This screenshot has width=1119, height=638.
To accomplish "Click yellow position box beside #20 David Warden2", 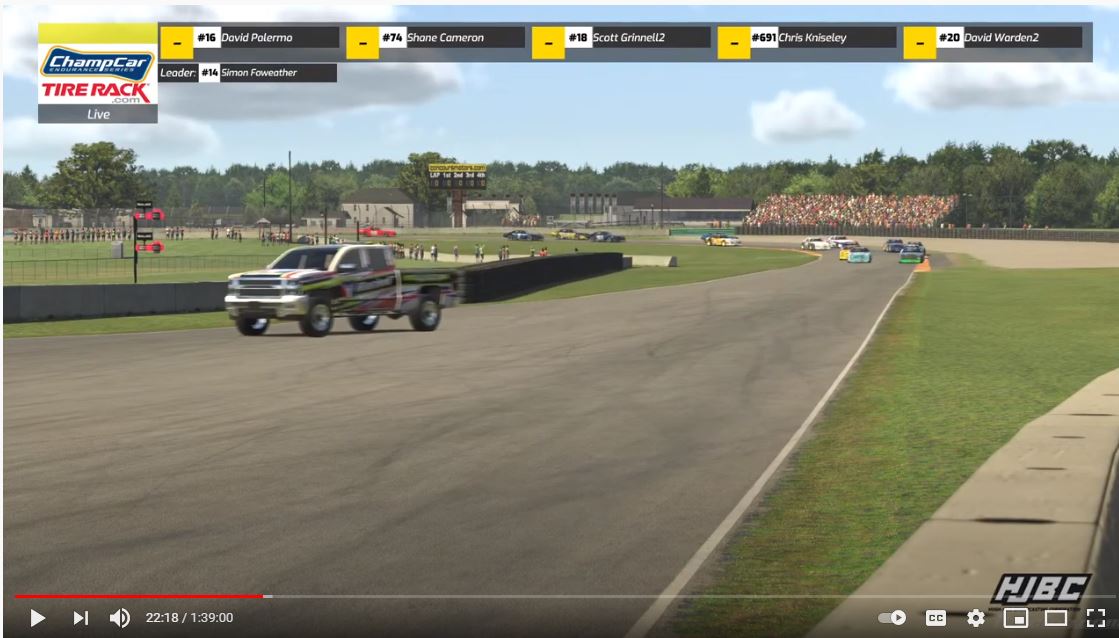I will click(919, 42).
